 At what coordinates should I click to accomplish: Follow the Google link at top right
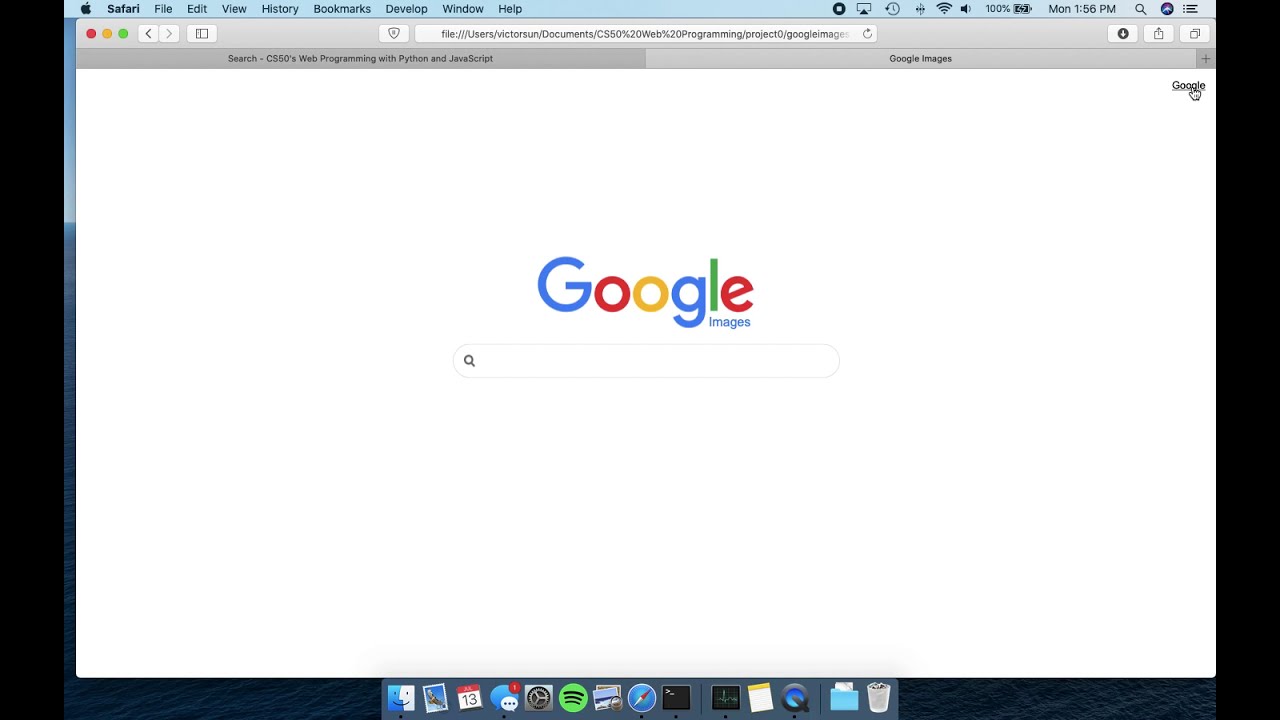pos(1188,86)
